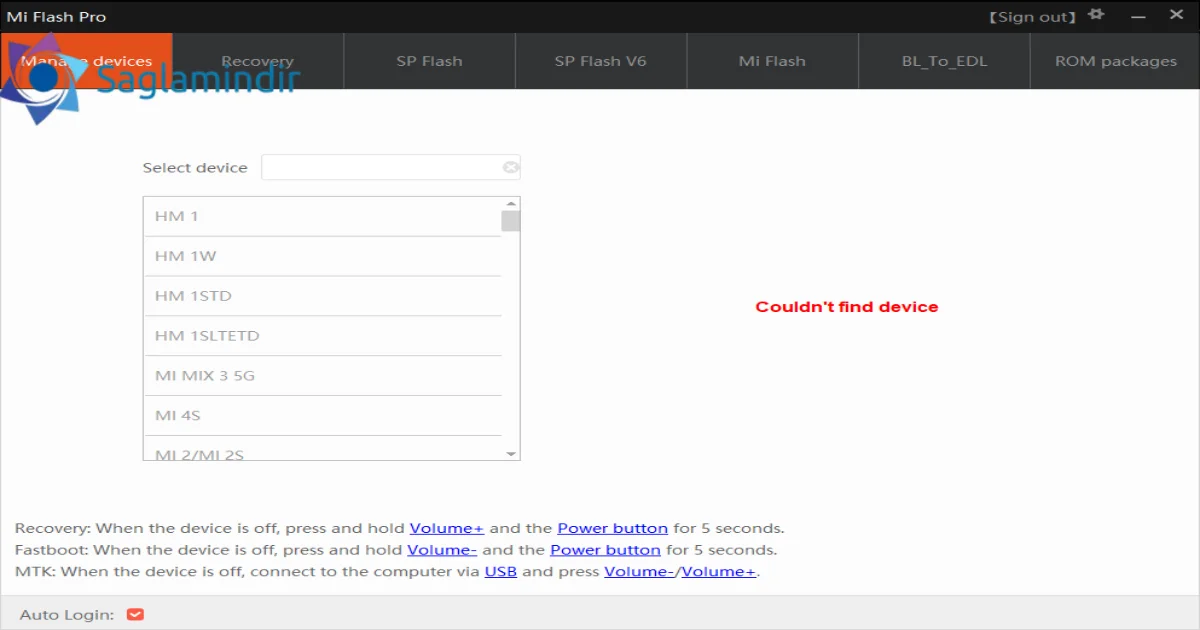Open Volume- link in MTK line

(640, 572)
